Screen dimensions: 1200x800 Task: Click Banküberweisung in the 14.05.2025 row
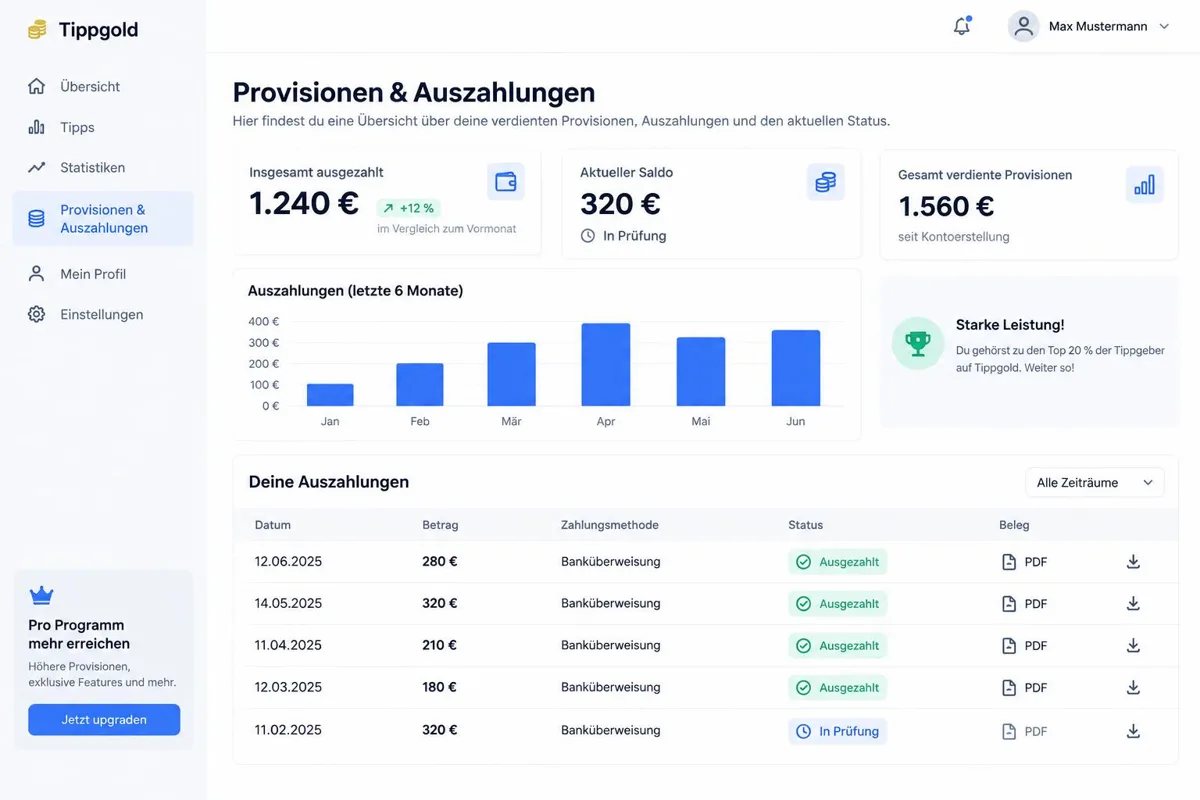[x=611, y=604]
